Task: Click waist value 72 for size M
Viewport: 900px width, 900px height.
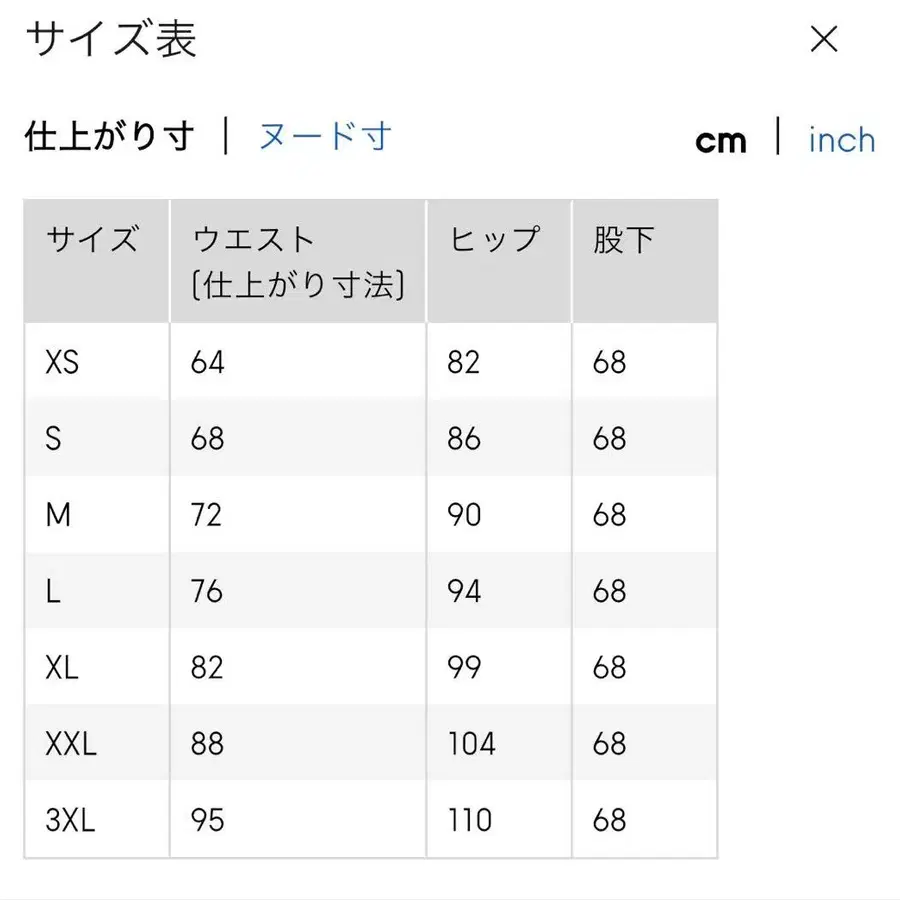Action: 206,514
